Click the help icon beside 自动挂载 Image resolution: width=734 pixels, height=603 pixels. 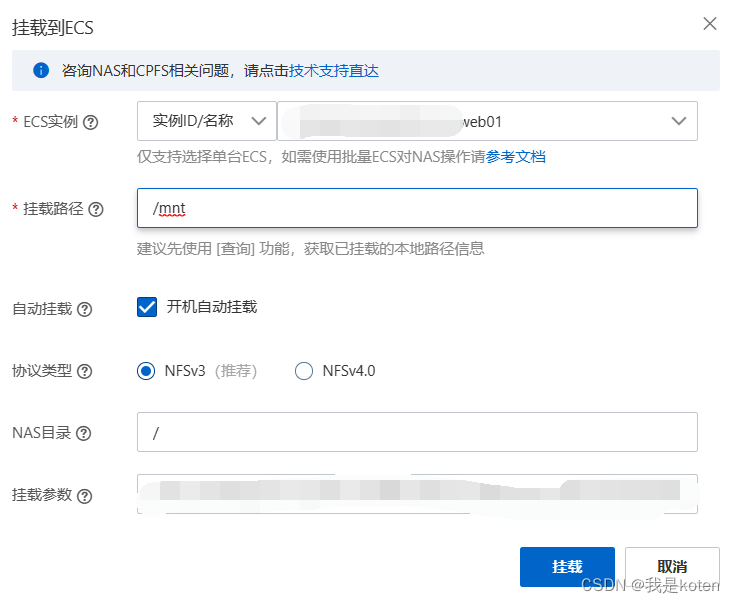[85, 309]
